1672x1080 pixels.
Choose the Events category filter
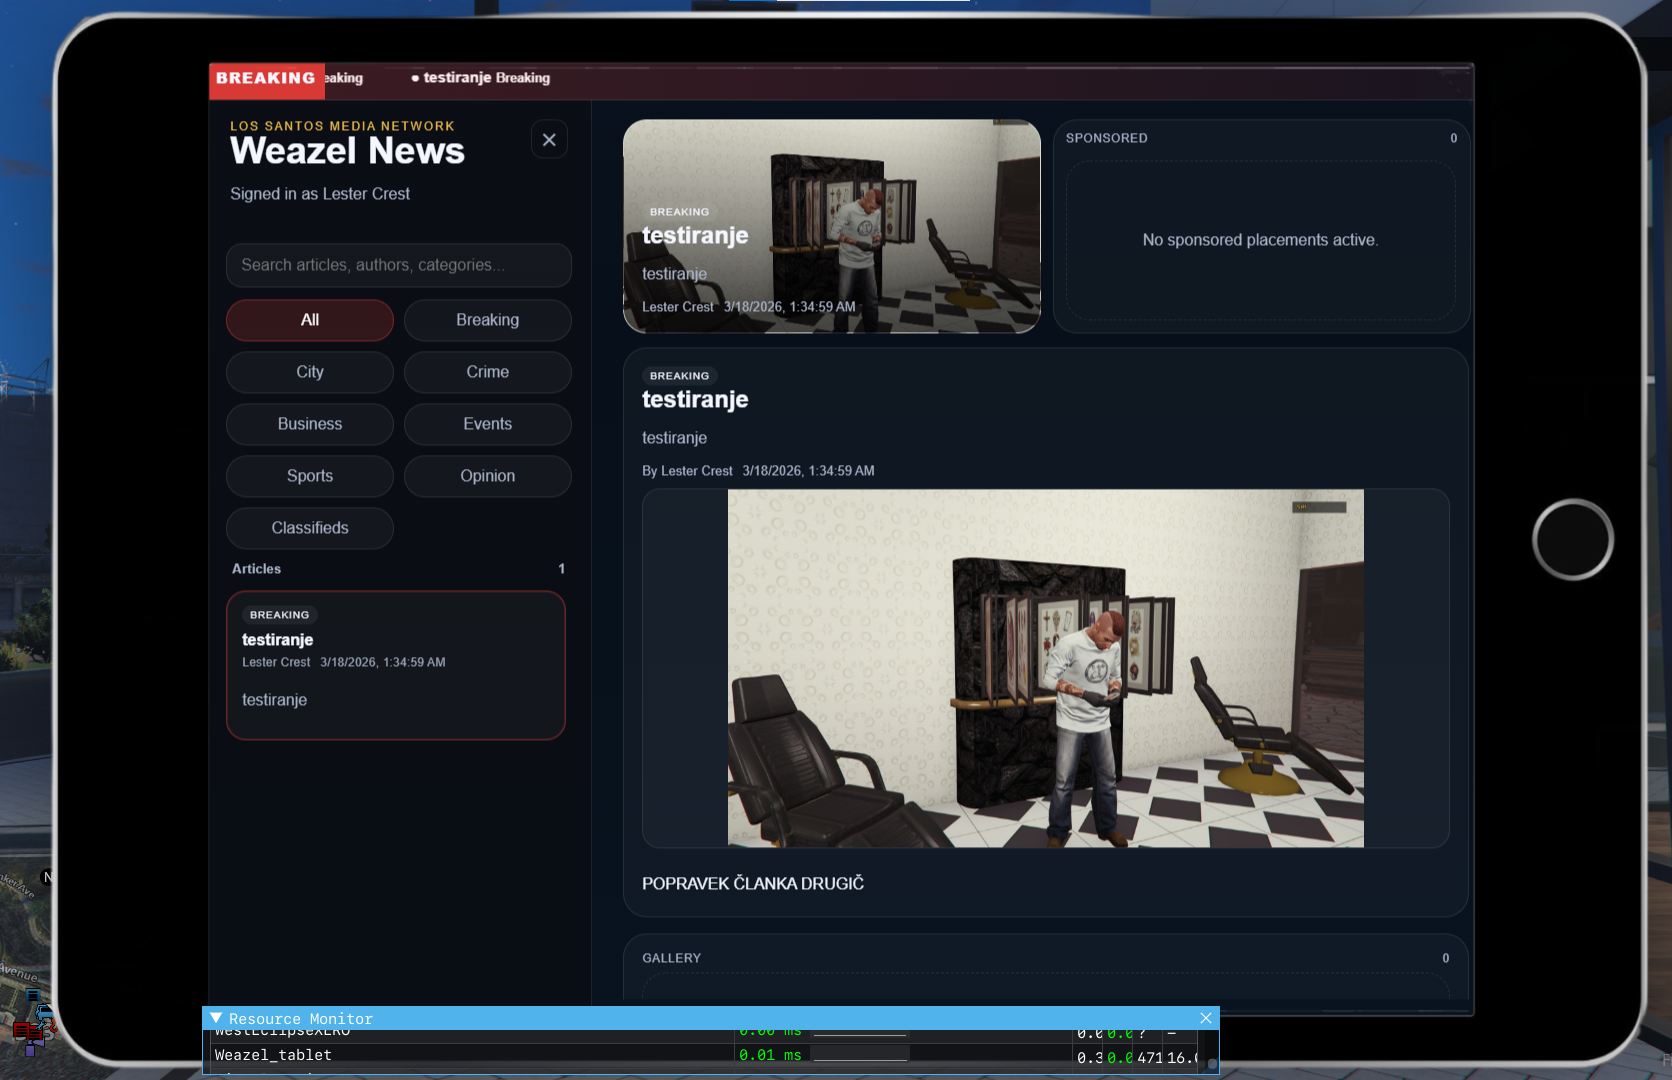pos(488,424)
